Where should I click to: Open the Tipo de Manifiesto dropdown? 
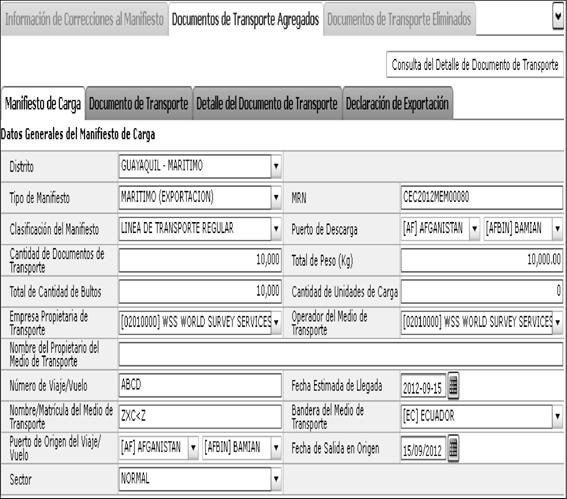(276, 197)
